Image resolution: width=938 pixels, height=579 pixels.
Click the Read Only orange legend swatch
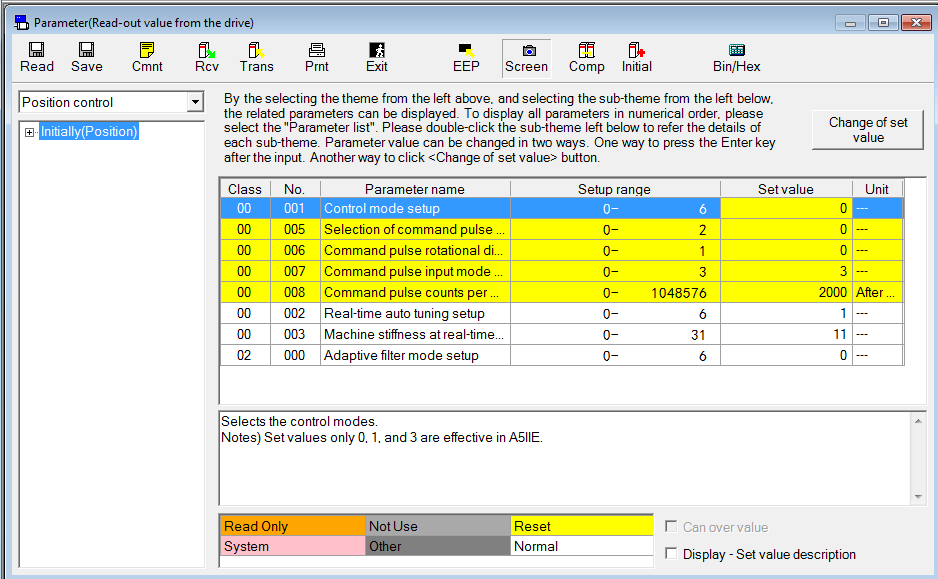click(292, 526)
